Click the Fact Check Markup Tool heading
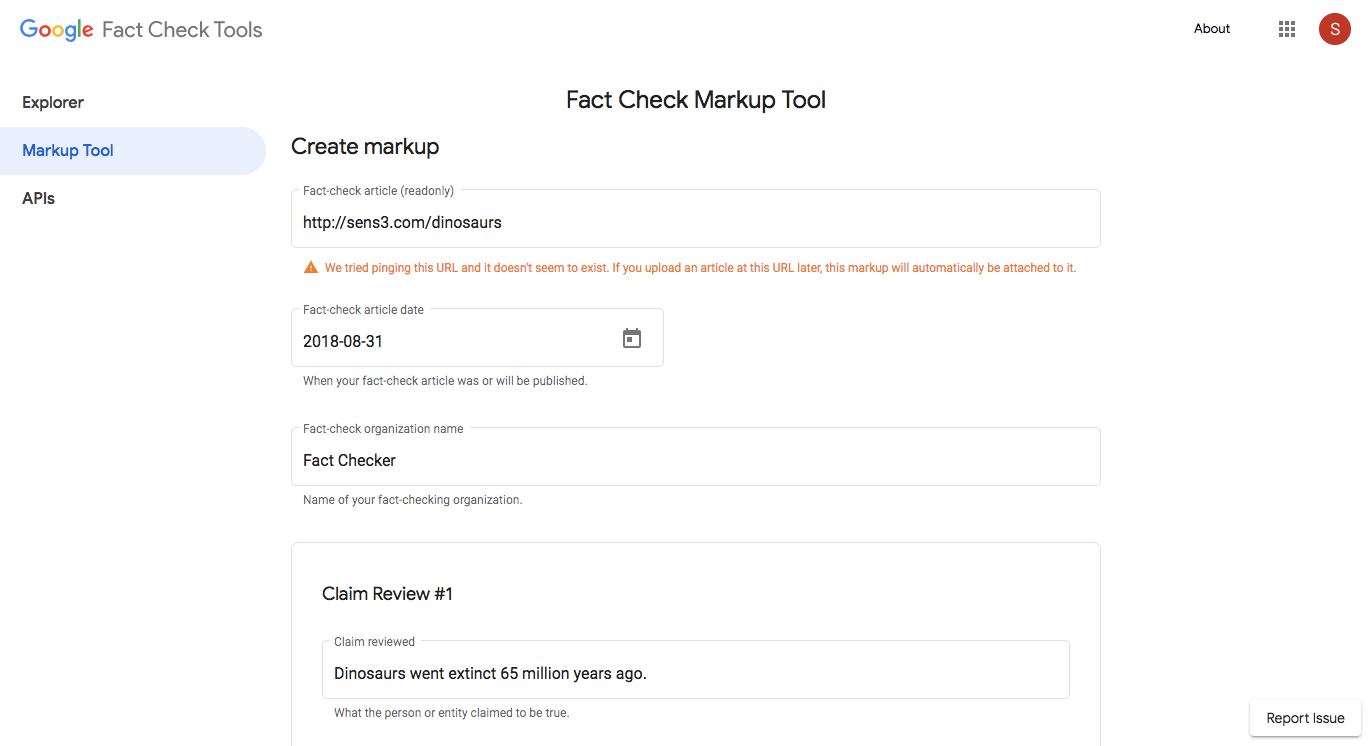This screenshot has height=746, width=1370. tap(695, 100)
